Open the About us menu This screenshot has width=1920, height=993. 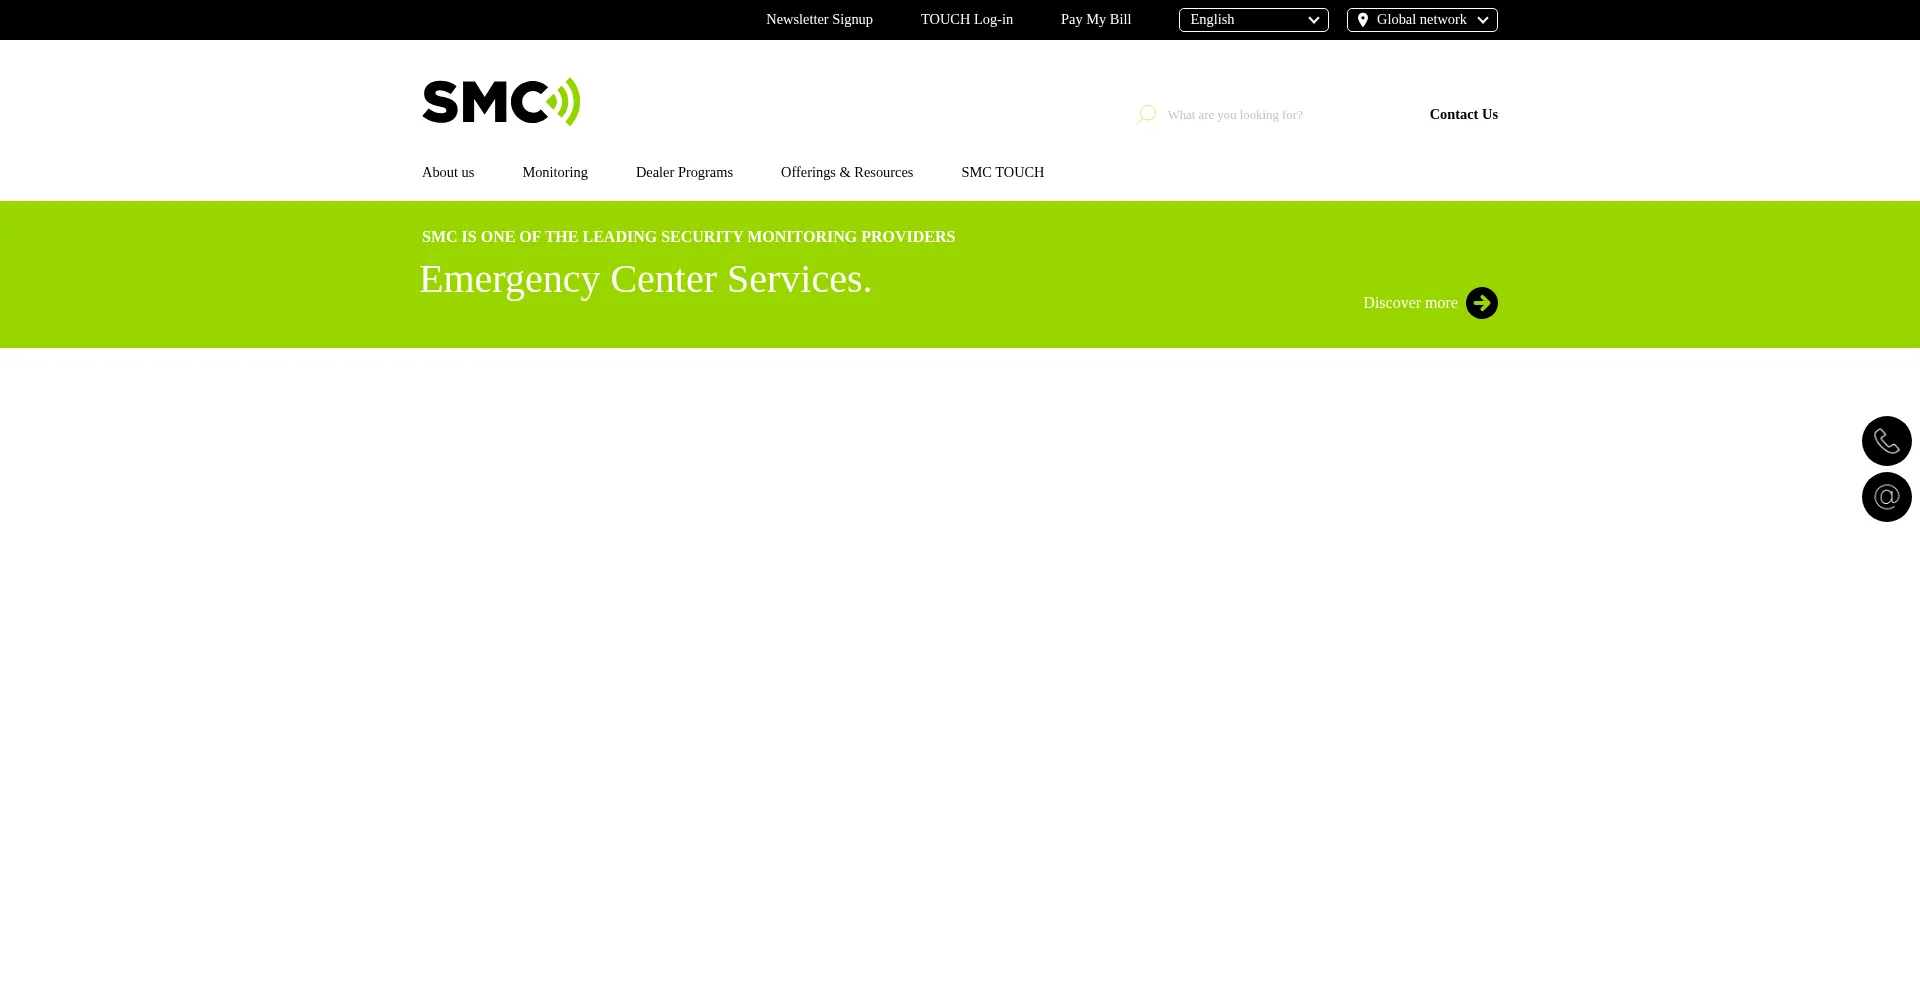[448, 172]
